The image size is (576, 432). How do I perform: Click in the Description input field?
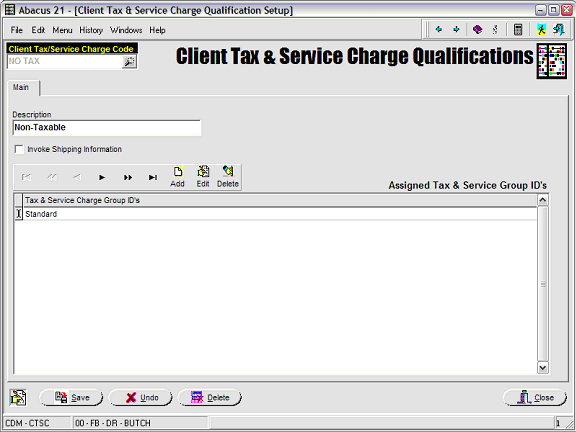107,128
